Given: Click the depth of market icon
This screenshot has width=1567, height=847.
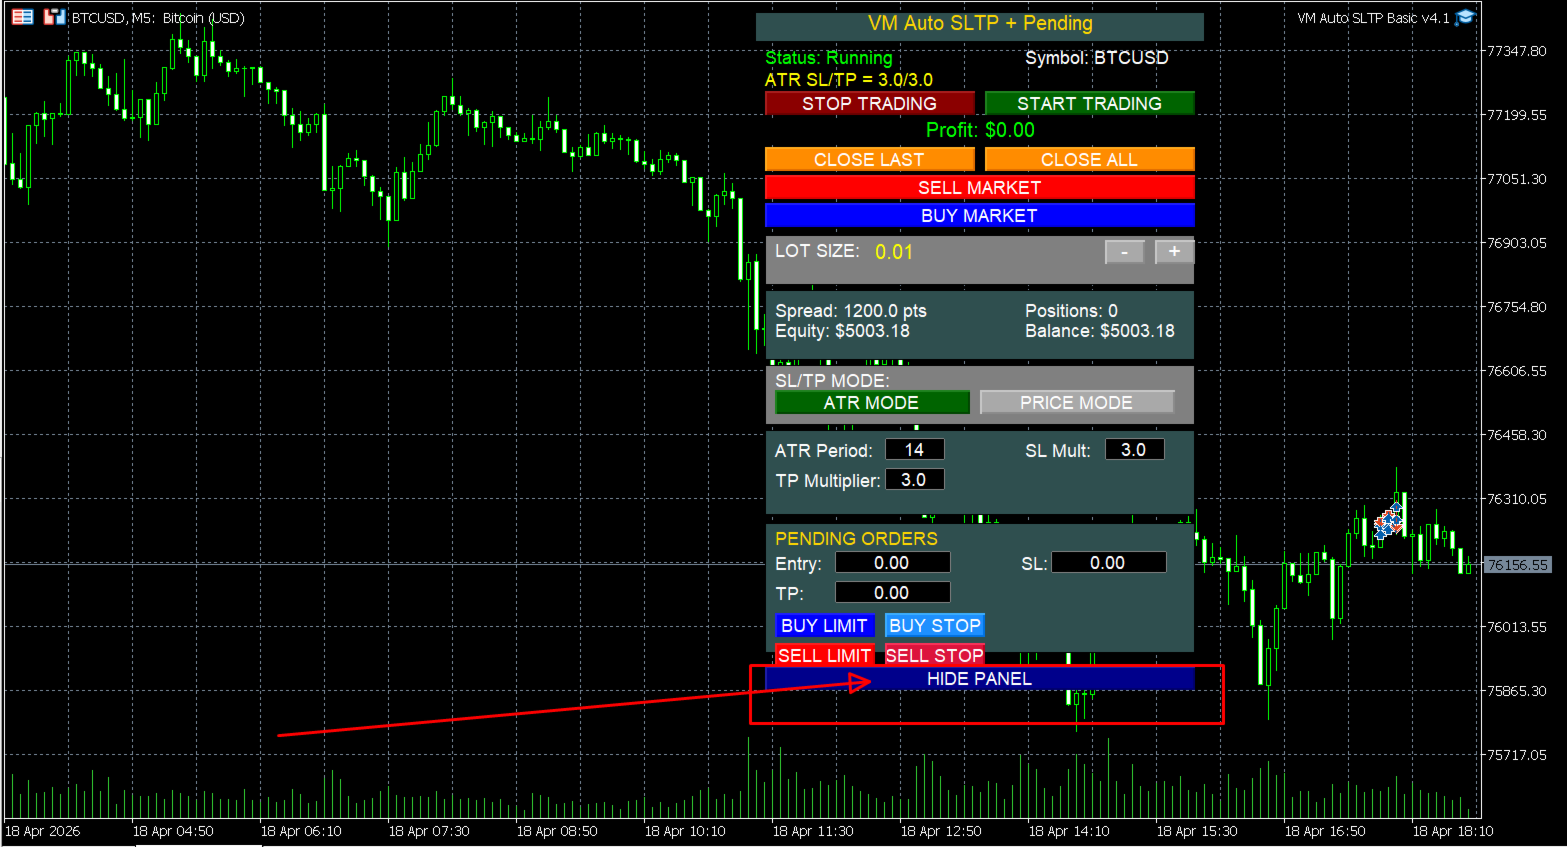Looking at the screenshot, I should point(54,17).
